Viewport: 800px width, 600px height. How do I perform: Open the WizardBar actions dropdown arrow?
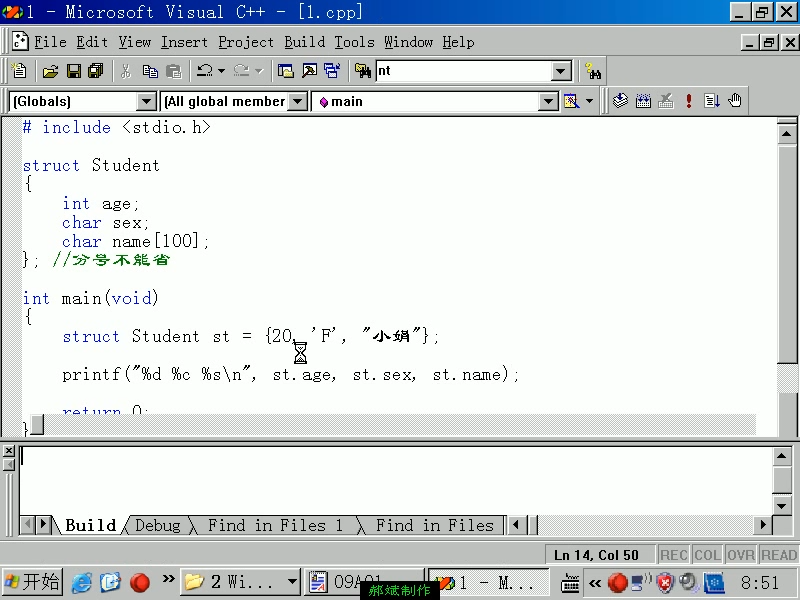(x=589, y=101)
